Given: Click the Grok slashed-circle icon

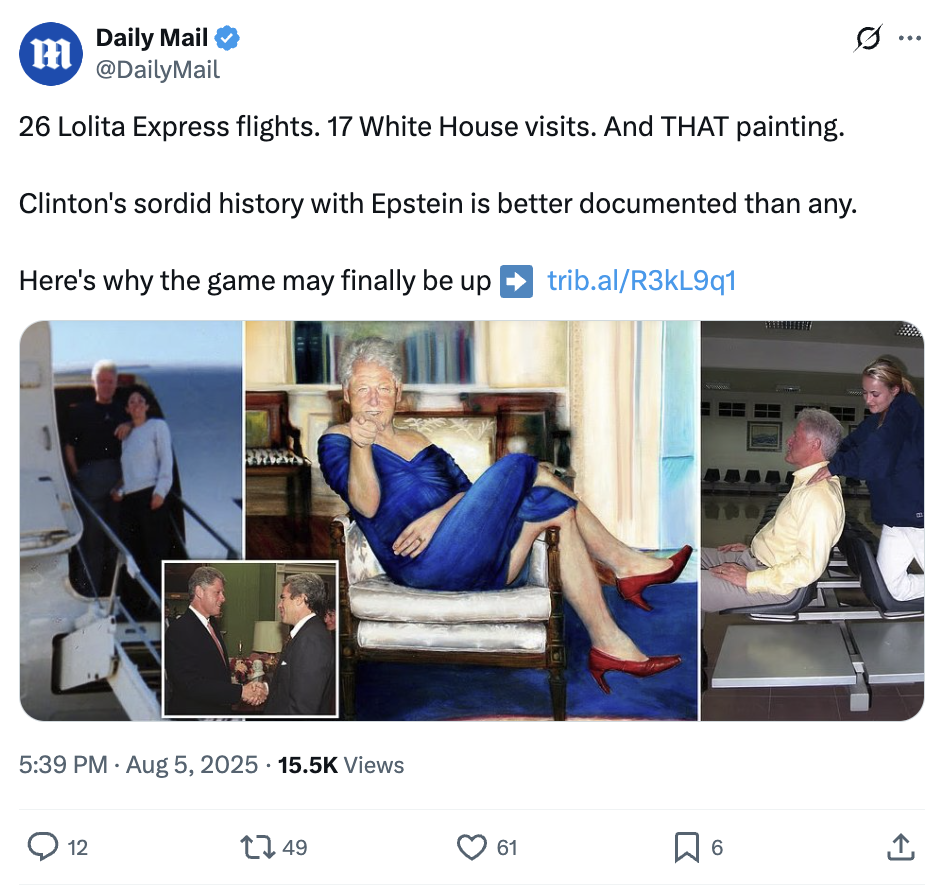Looking at the screenshot, I should coord(868,38).
